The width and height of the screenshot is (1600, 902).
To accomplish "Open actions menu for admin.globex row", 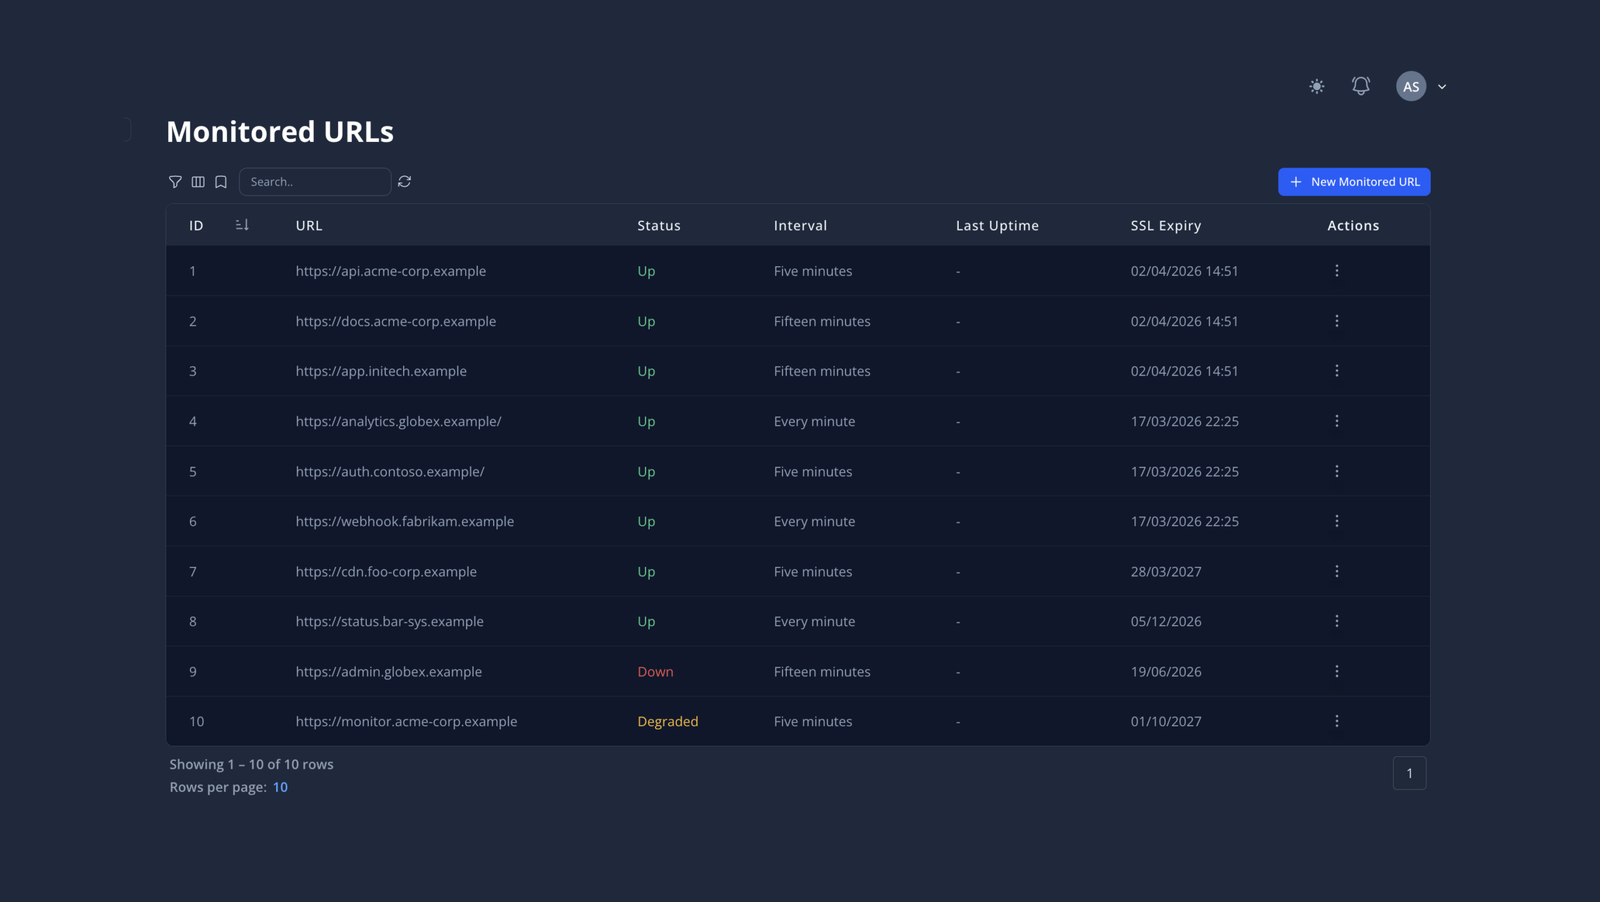I will (1337, 671).
